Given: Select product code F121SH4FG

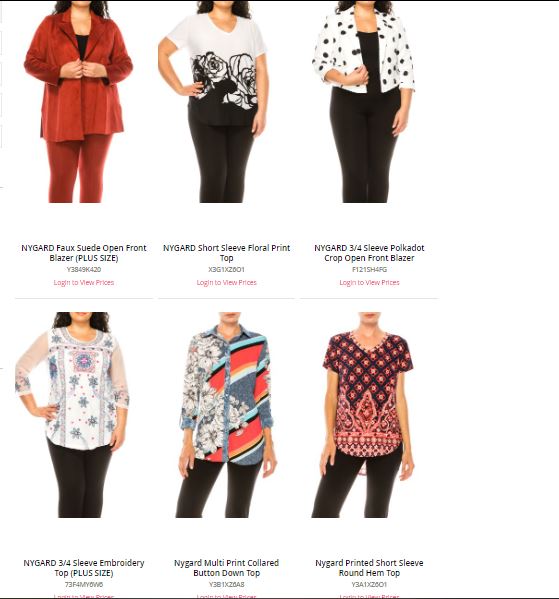Looking at the screenshot, I should 369,270.
